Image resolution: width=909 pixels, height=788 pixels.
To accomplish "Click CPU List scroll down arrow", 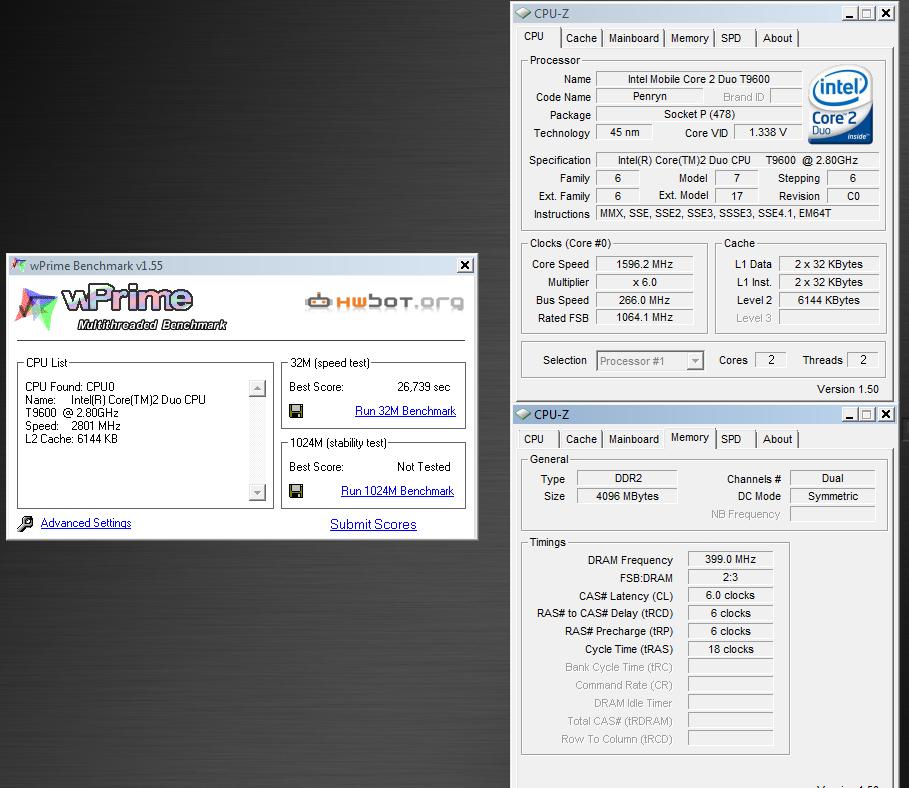I will coord(257,492).
